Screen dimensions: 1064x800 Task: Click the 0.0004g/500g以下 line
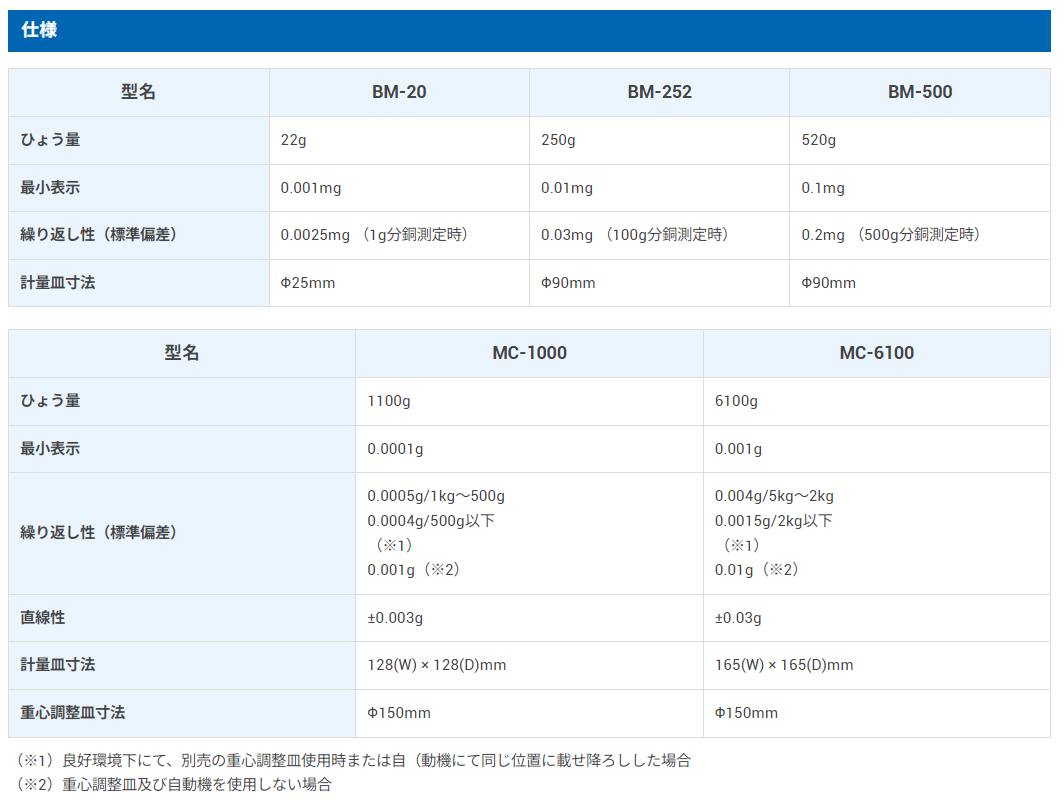[431, 520]
